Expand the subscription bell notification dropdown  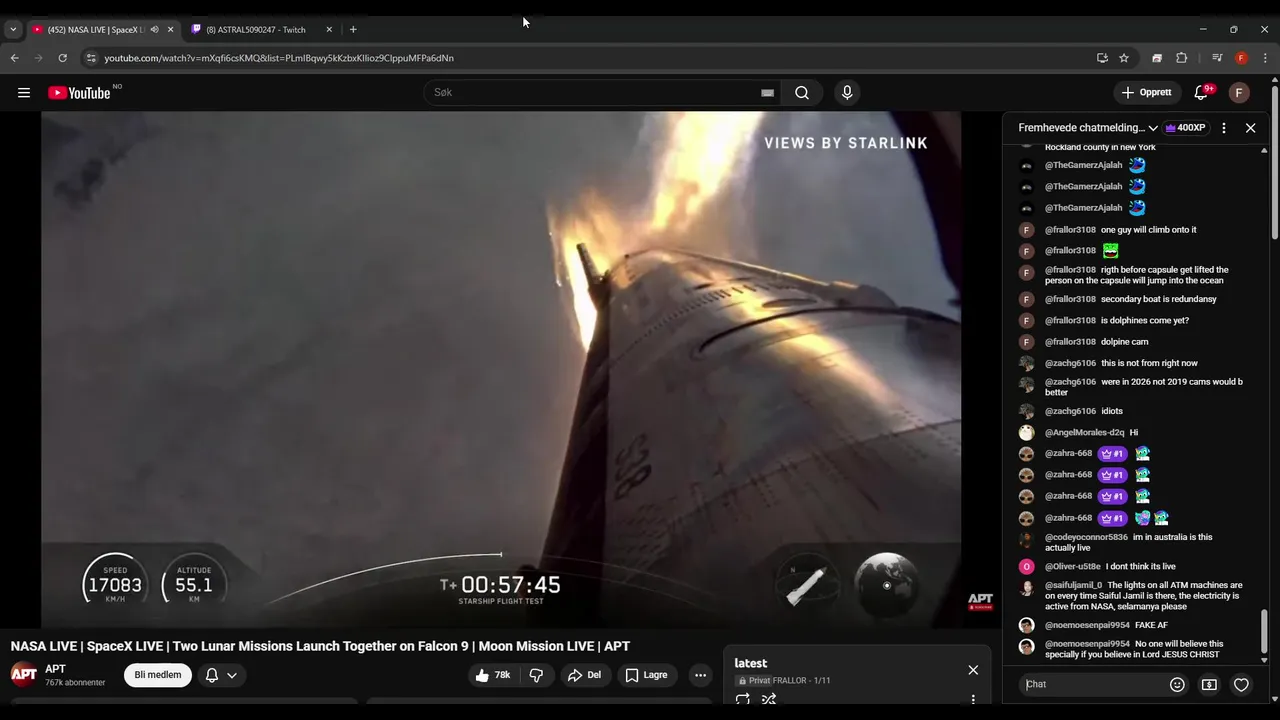tap(222, 675)
